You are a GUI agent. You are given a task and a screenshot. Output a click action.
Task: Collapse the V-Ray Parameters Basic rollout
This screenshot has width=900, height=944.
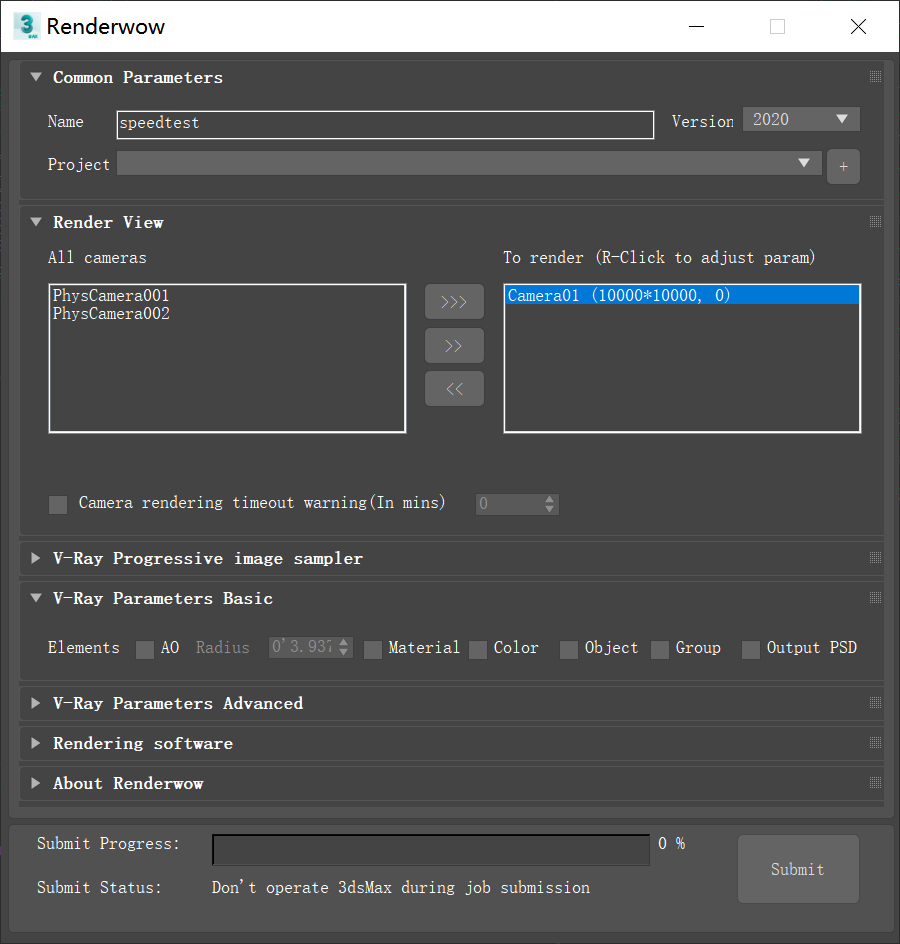tap(36, 598)
